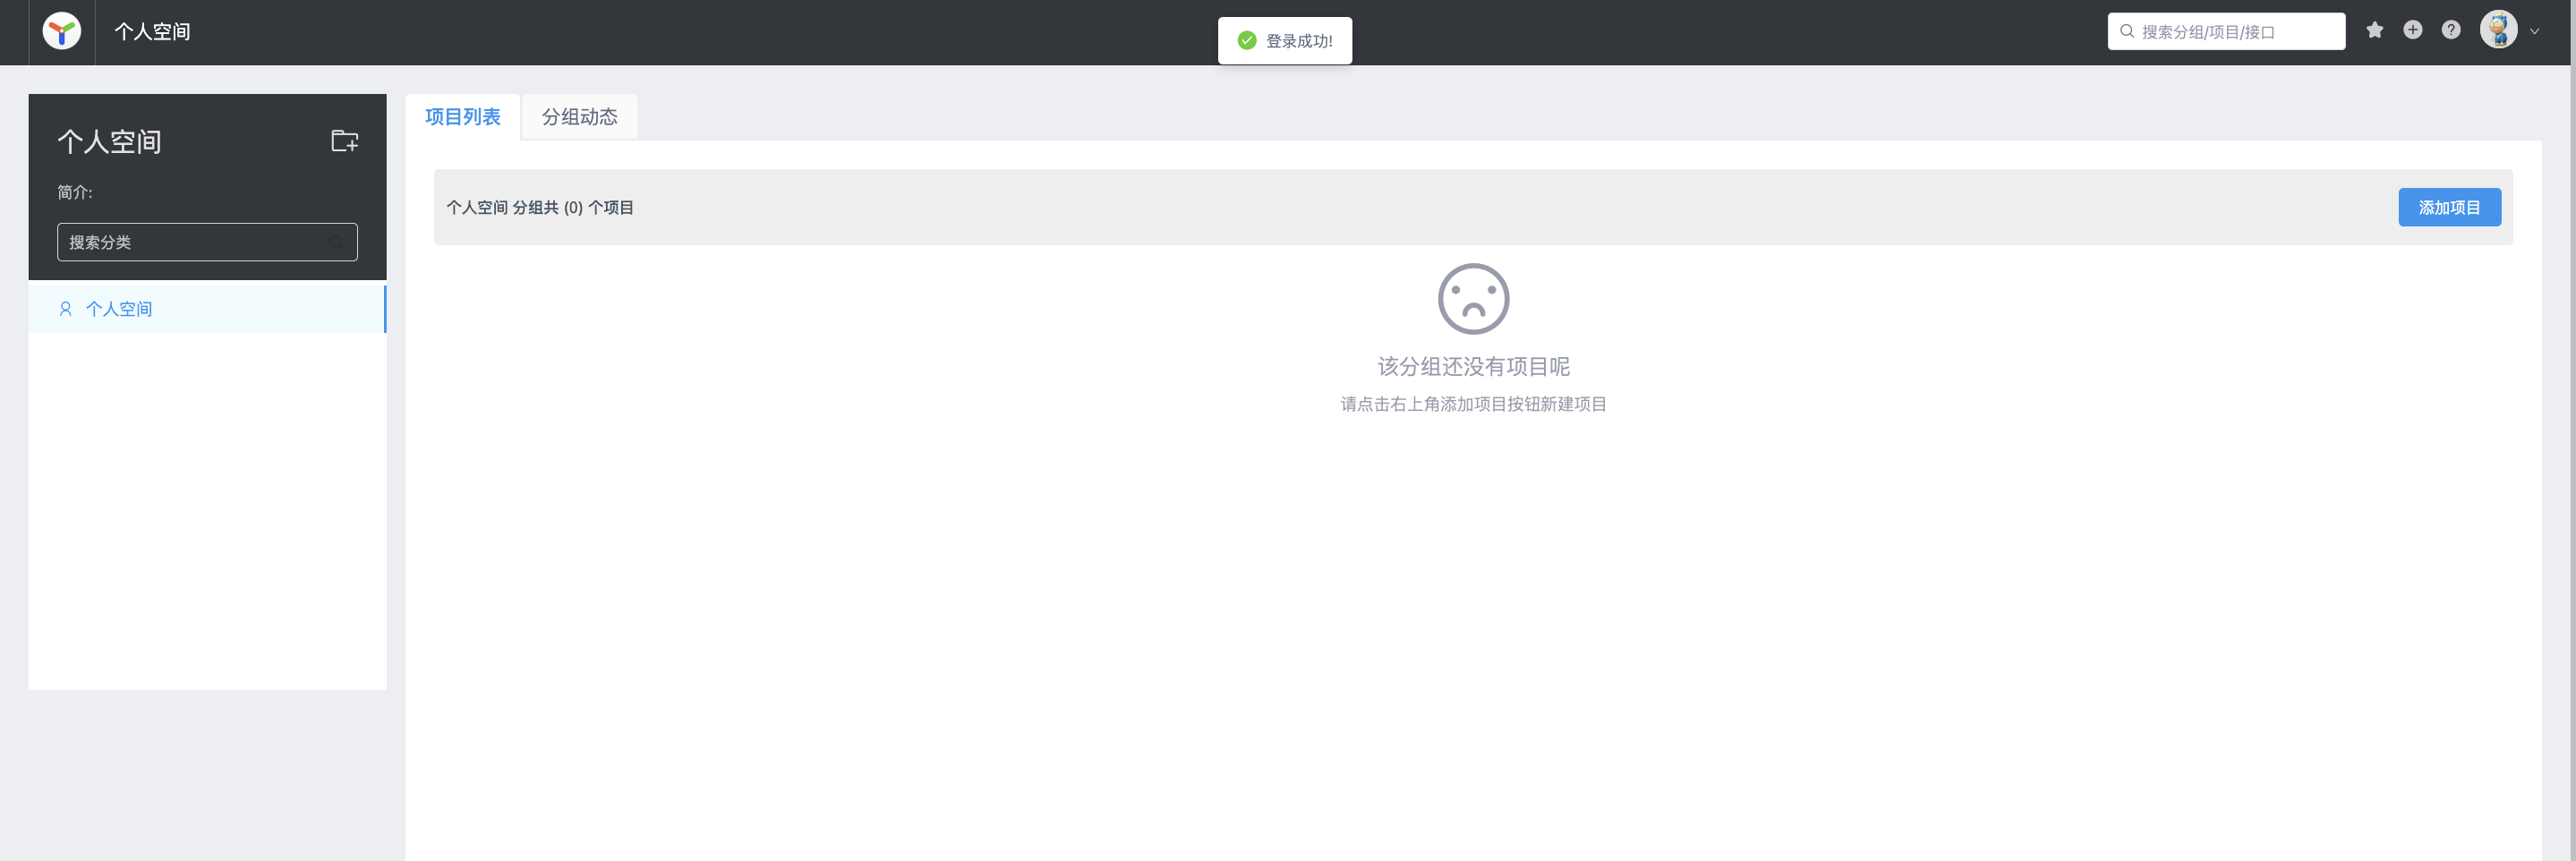
Task: Click the YApi logo in the top bar
Action: pos(61,31)
